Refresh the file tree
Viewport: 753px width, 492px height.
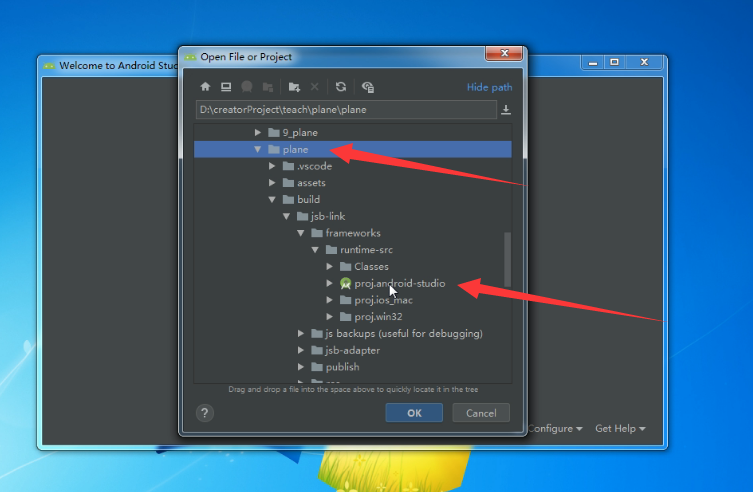tap(341, 87)
